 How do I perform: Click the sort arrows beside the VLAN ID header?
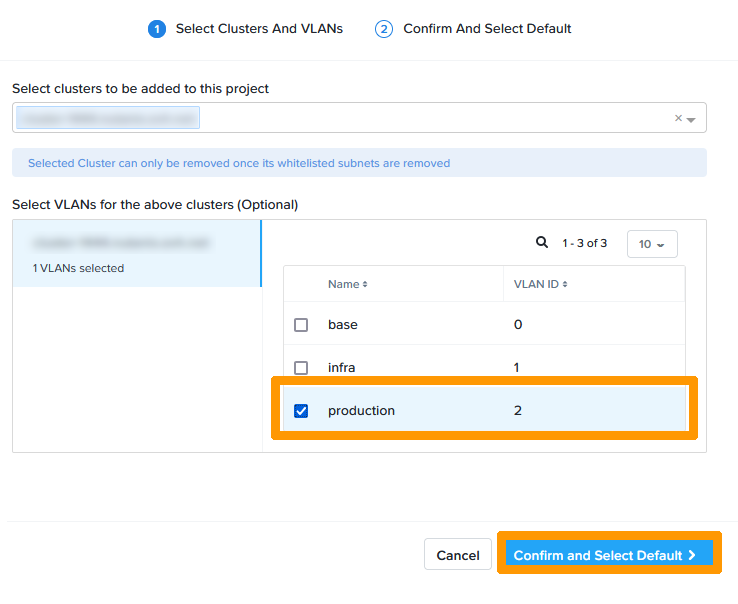(x=565, y=285)
